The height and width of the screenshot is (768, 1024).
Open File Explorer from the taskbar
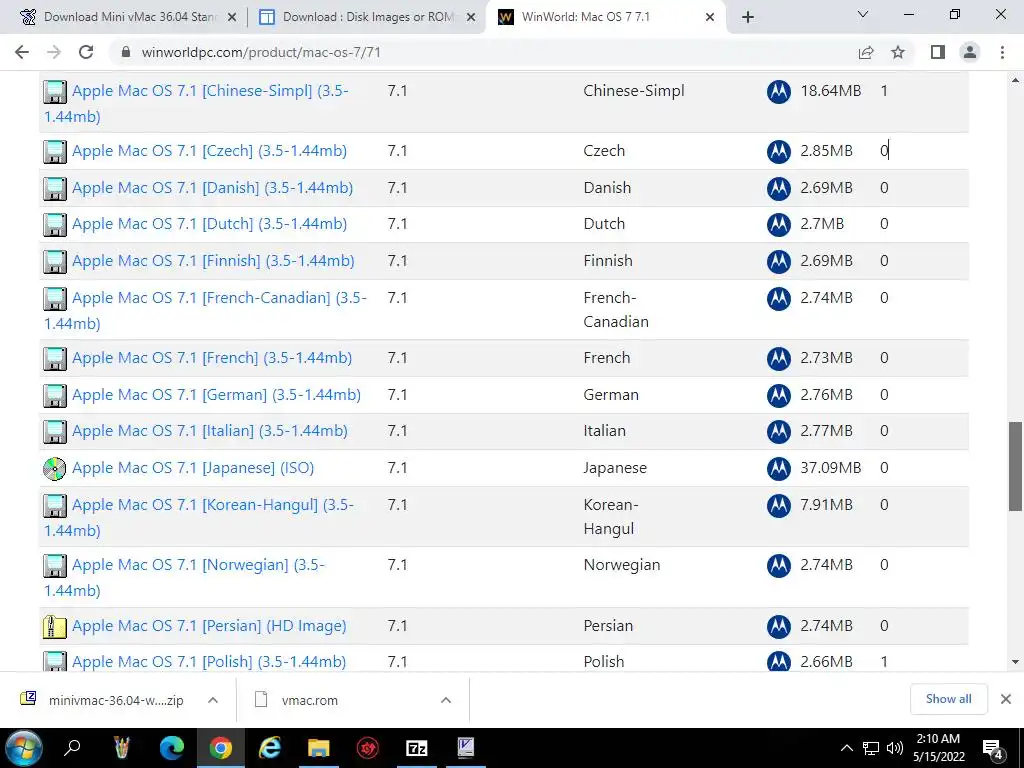pyautogui.click(x=319, y=748)
